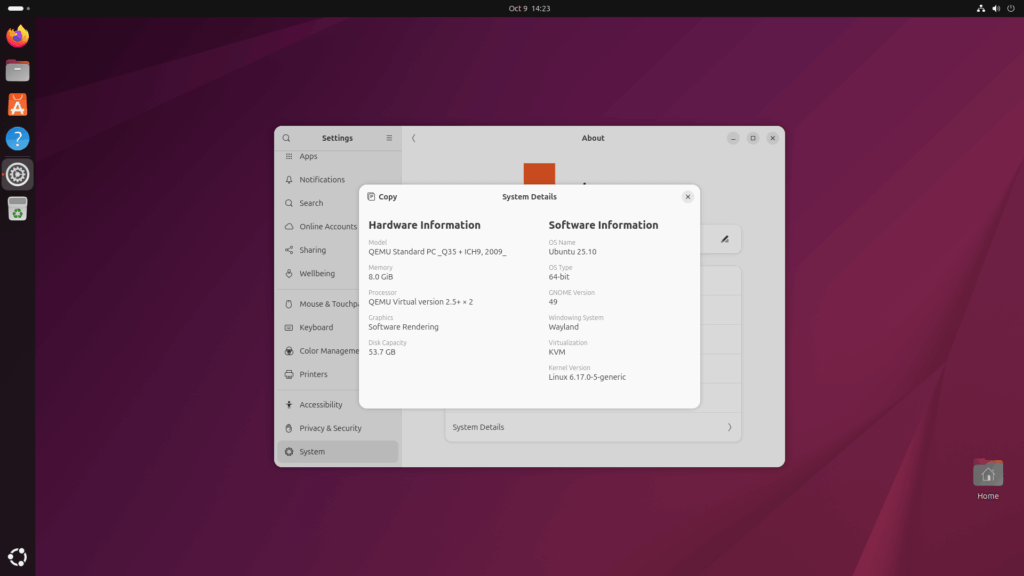Click the clock showing Oct 9 14:23

(529, 8)
